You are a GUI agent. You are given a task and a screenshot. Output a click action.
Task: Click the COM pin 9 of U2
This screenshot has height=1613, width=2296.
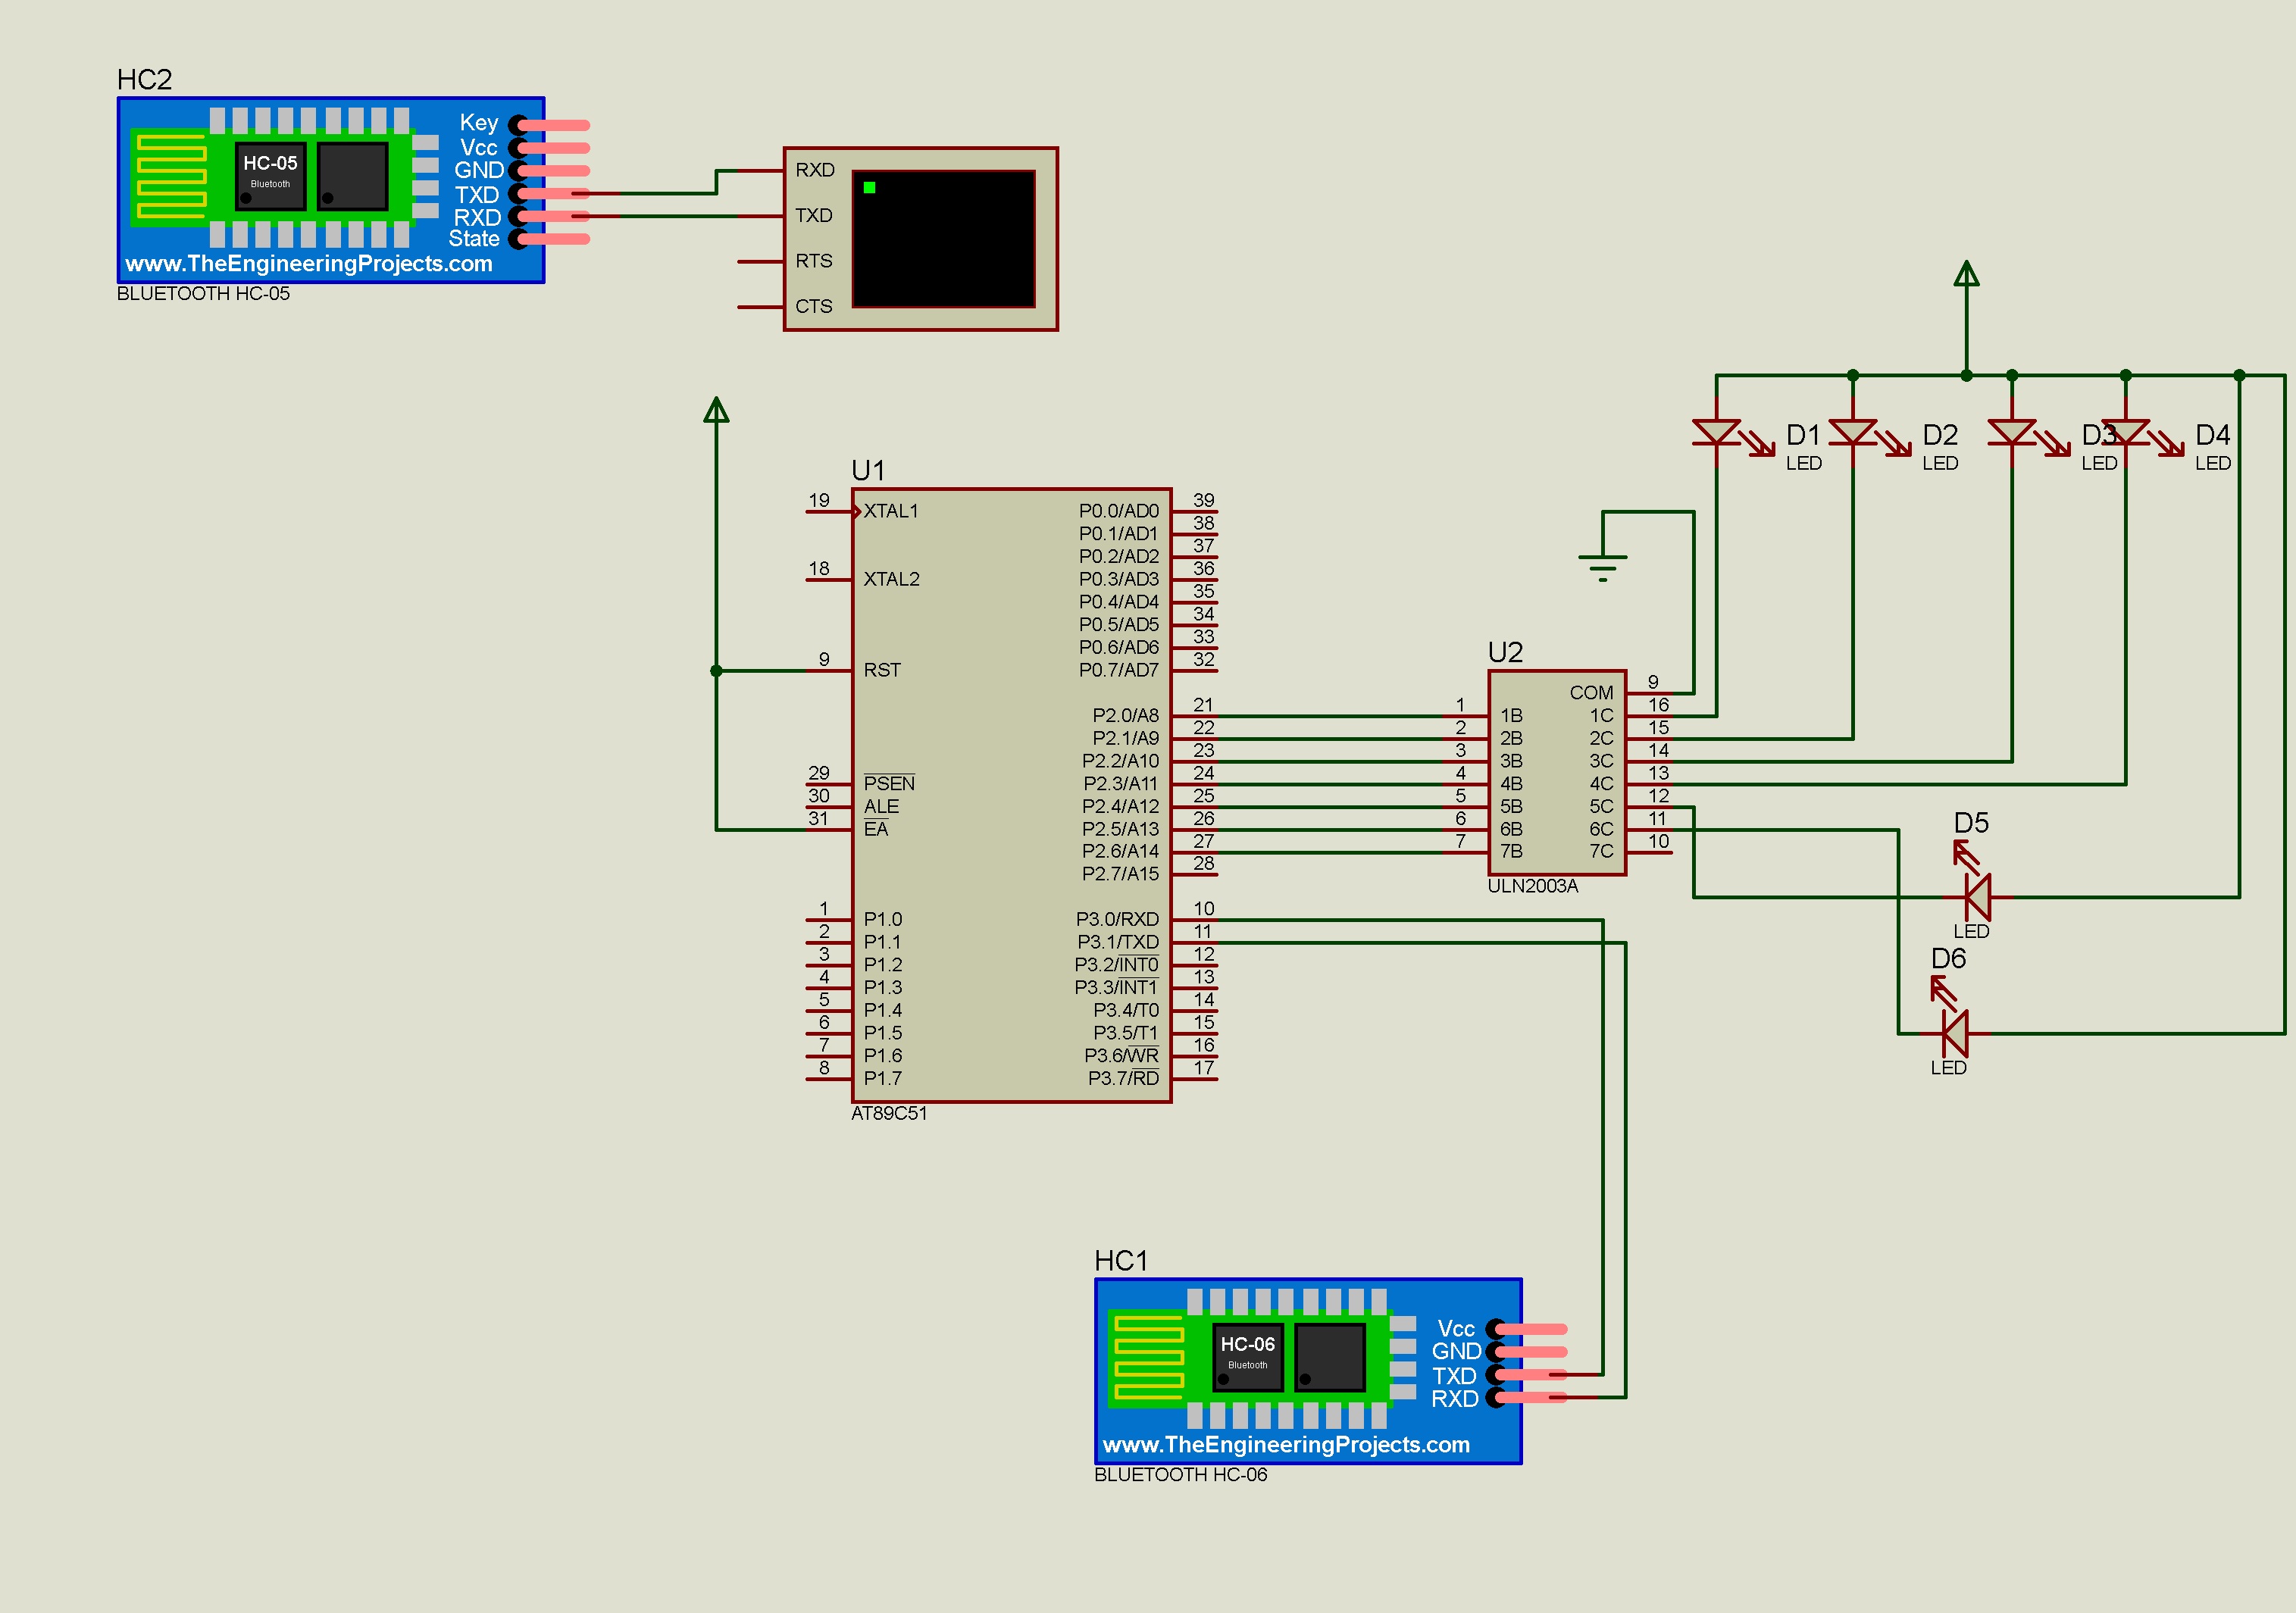click(1650, 692)
